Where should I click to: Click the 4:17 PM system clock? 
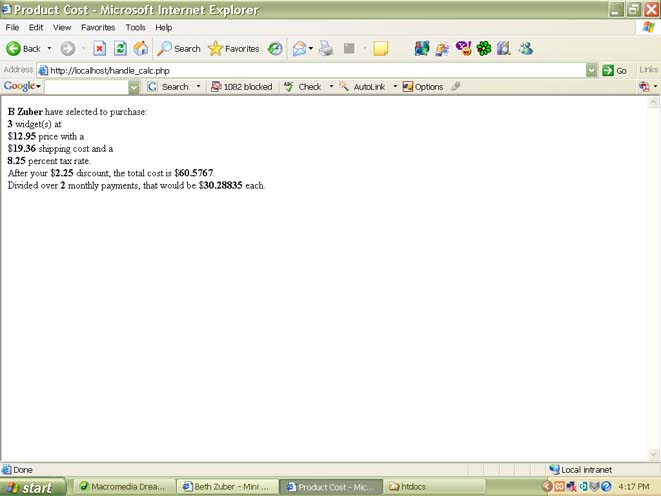tap(634, 487)
